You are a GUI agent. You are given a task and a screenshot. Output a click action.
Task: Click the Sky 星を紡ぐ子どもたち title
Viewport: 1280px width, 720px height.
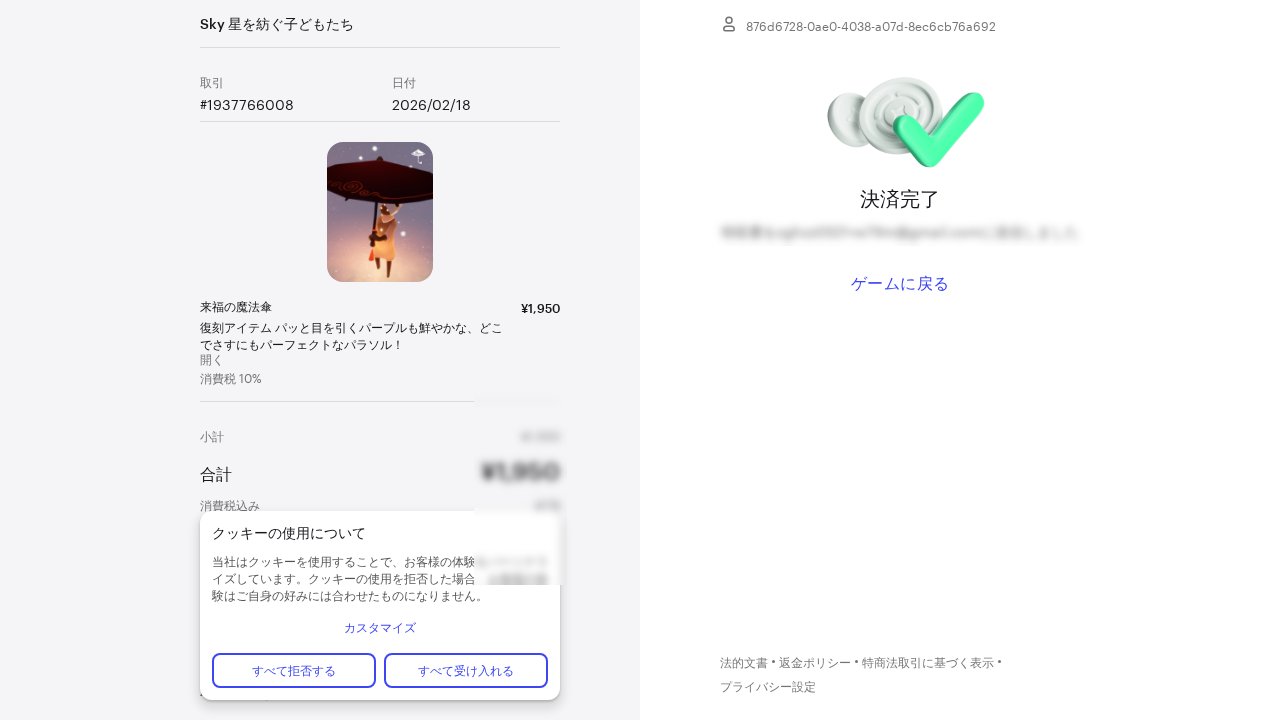click(277, 24)
